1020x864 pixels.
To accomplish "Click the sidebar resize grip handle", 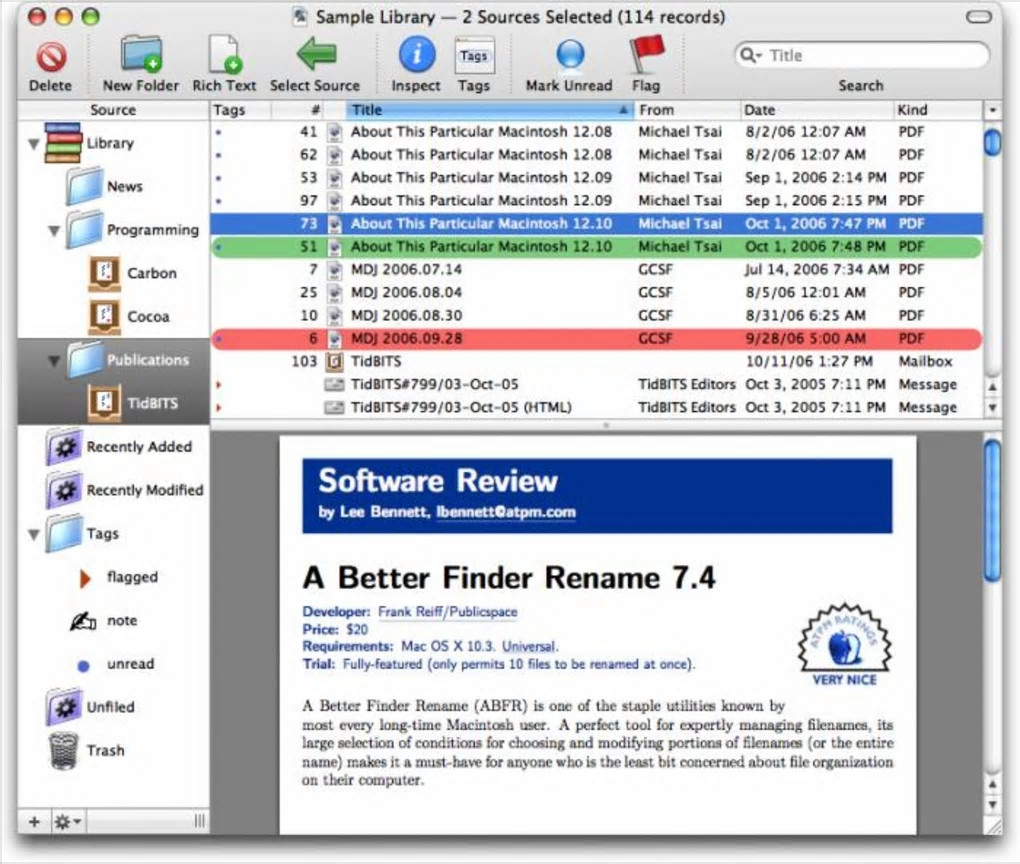I will tap(200, 822).
